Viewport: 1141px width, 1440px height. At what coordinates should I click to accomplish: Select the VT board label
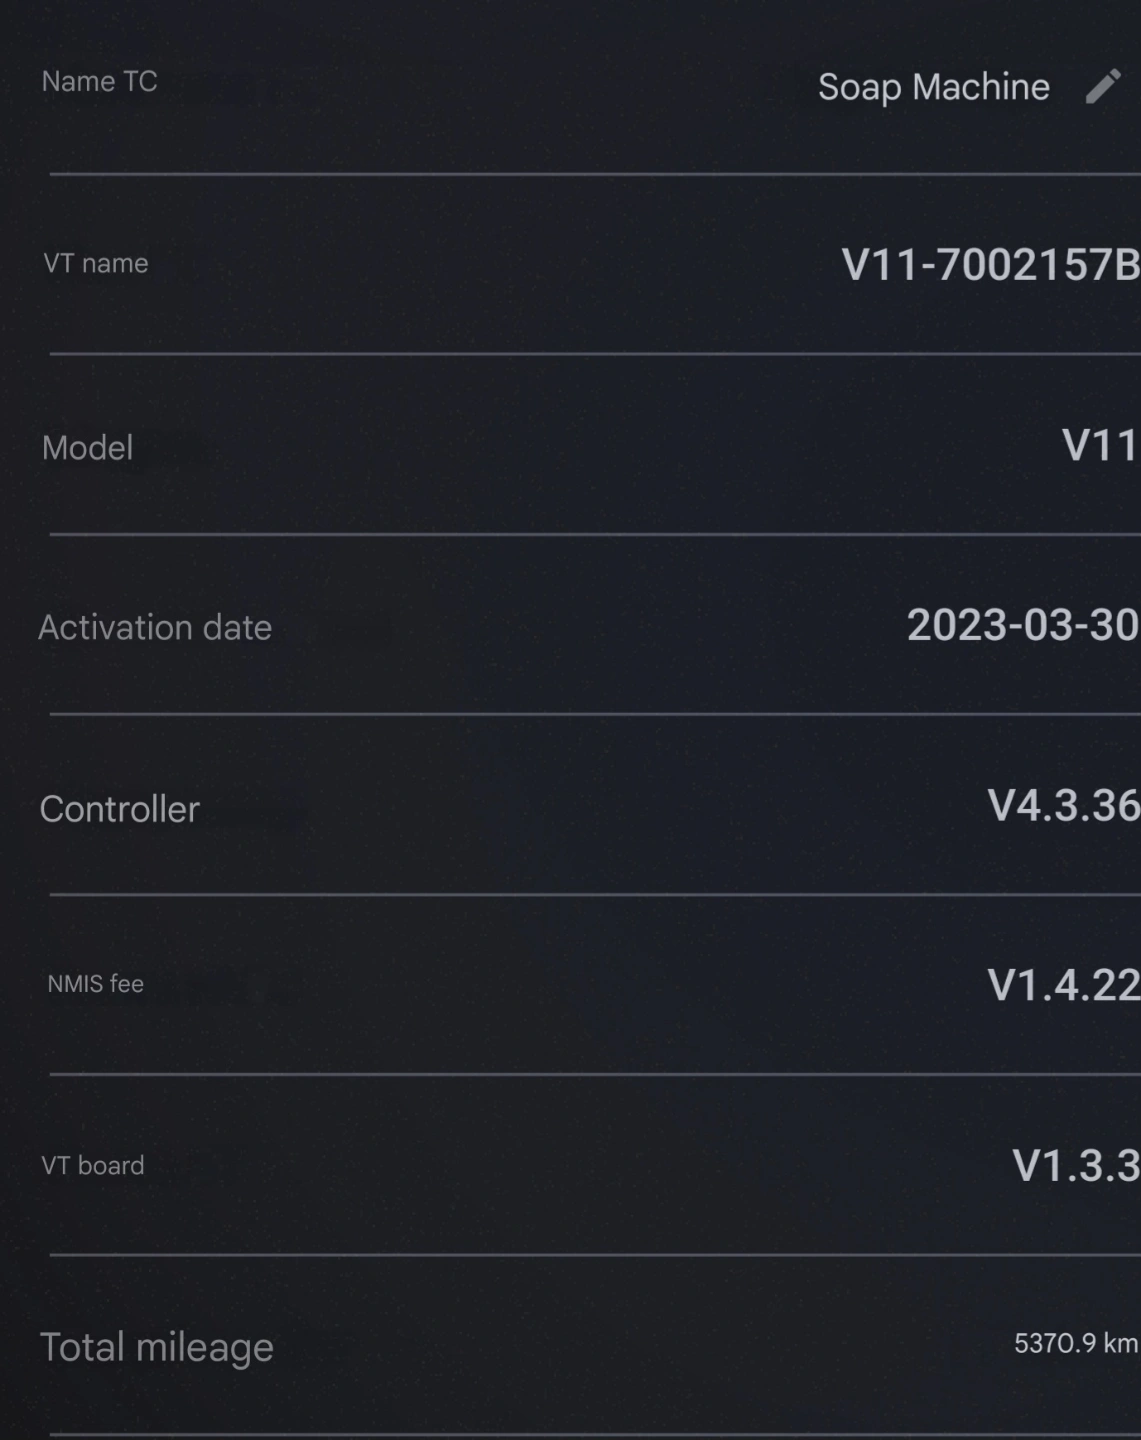(x=93, y=1165)
